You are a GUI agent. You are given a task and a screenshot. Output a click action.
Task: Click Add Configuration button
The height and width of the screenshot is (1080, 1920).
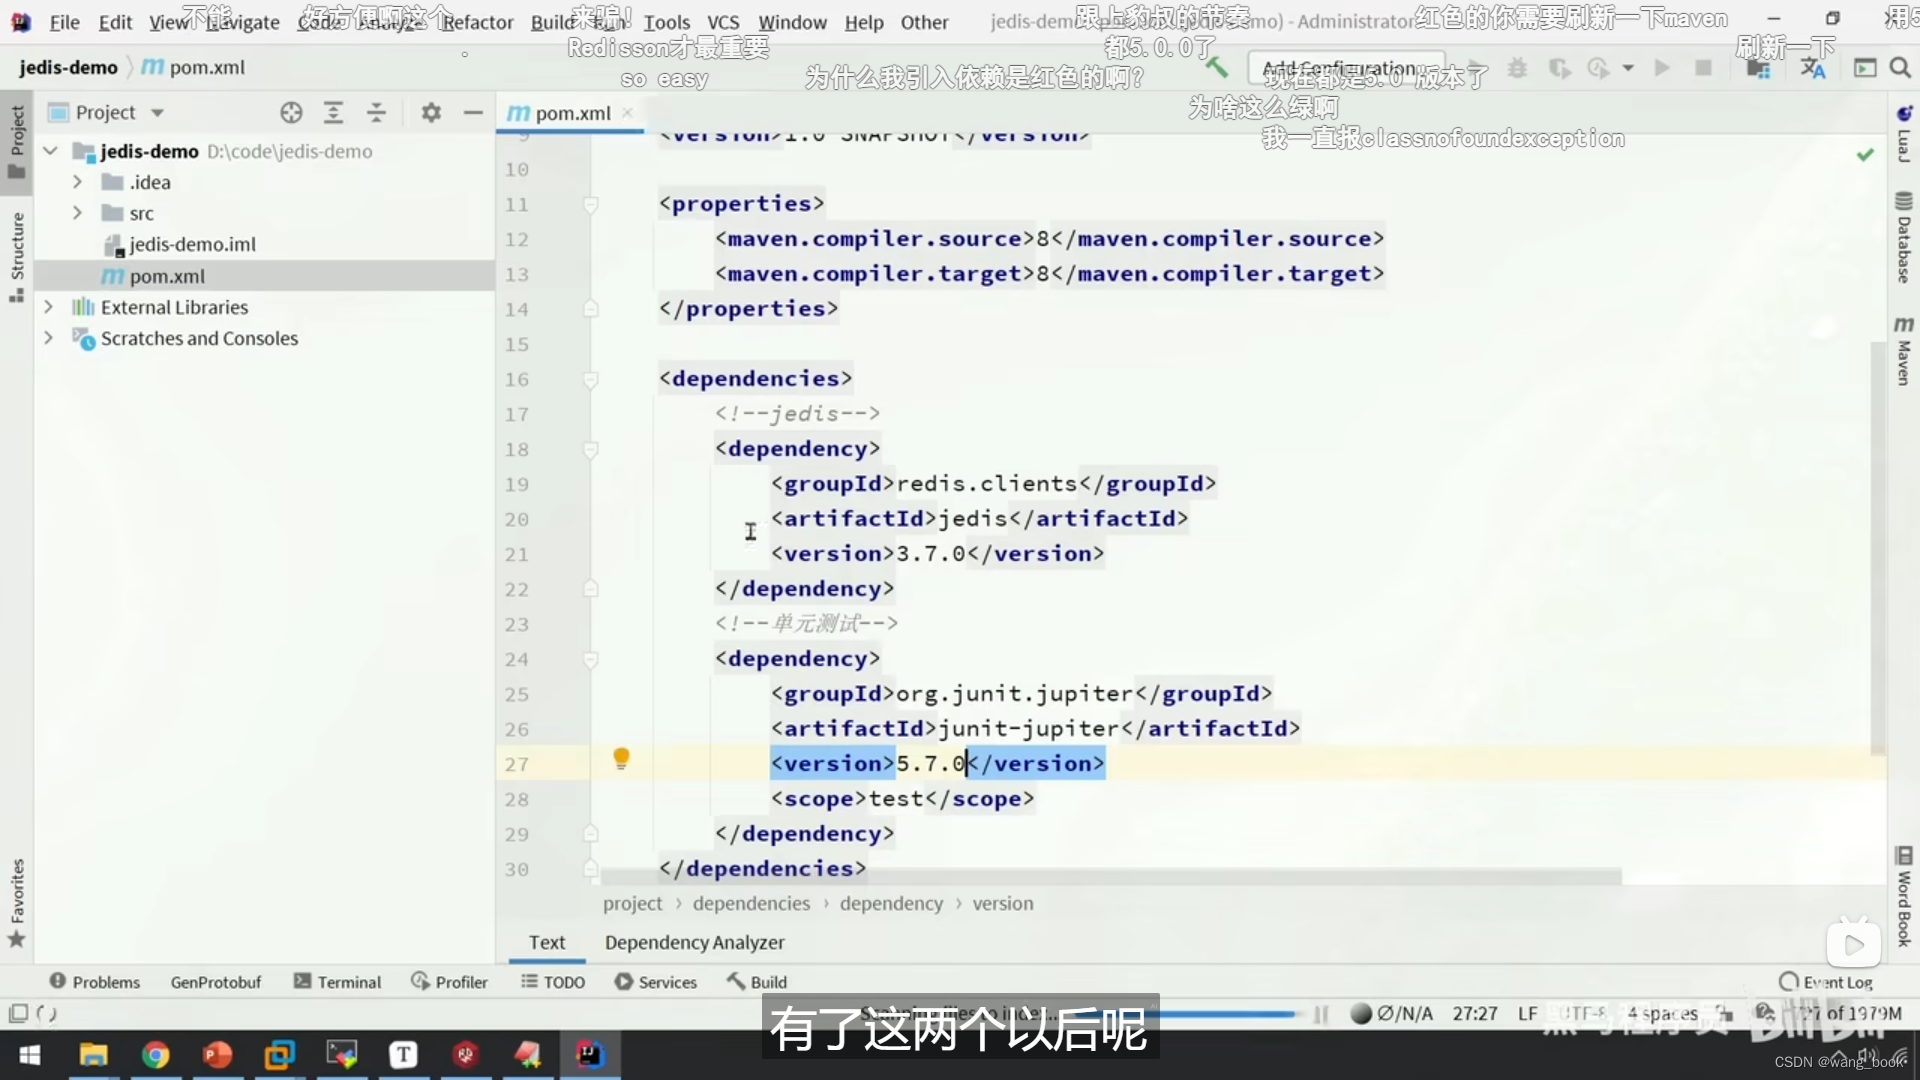pyautogui.click(x=1345, y=68)
